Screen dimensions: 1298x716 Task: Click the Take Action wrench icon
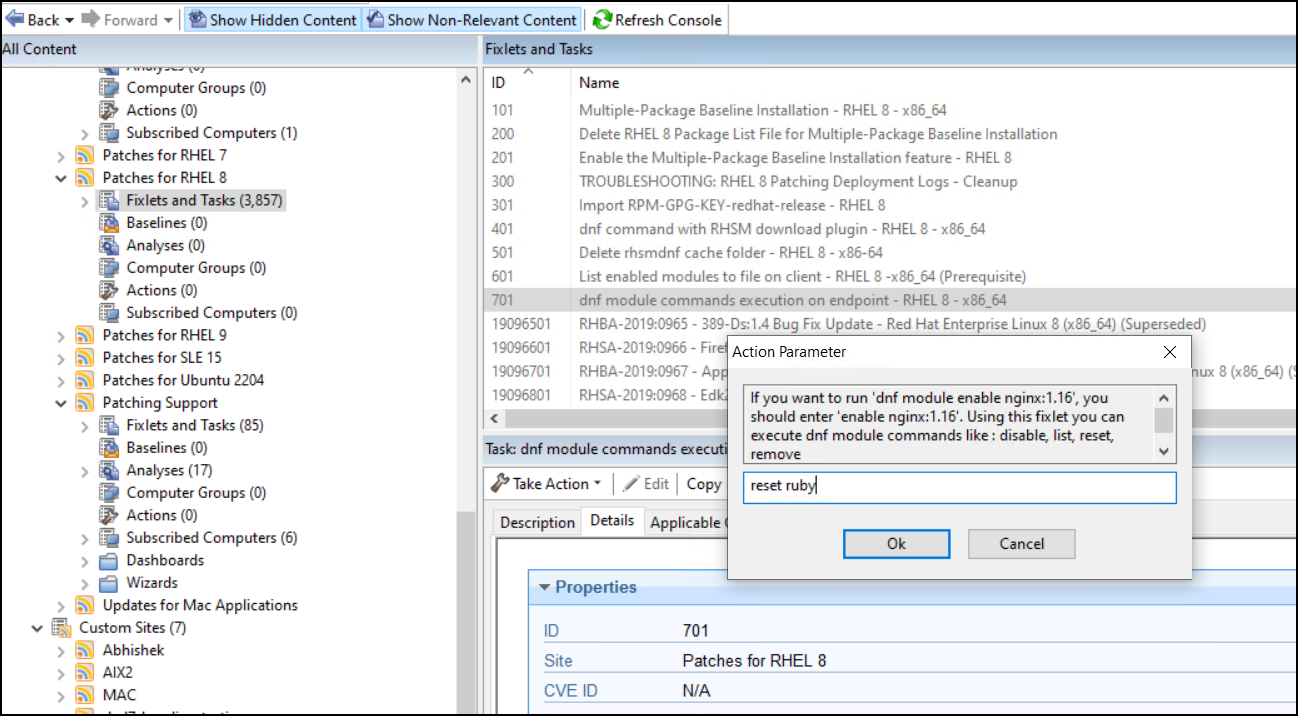coord(501,483)
